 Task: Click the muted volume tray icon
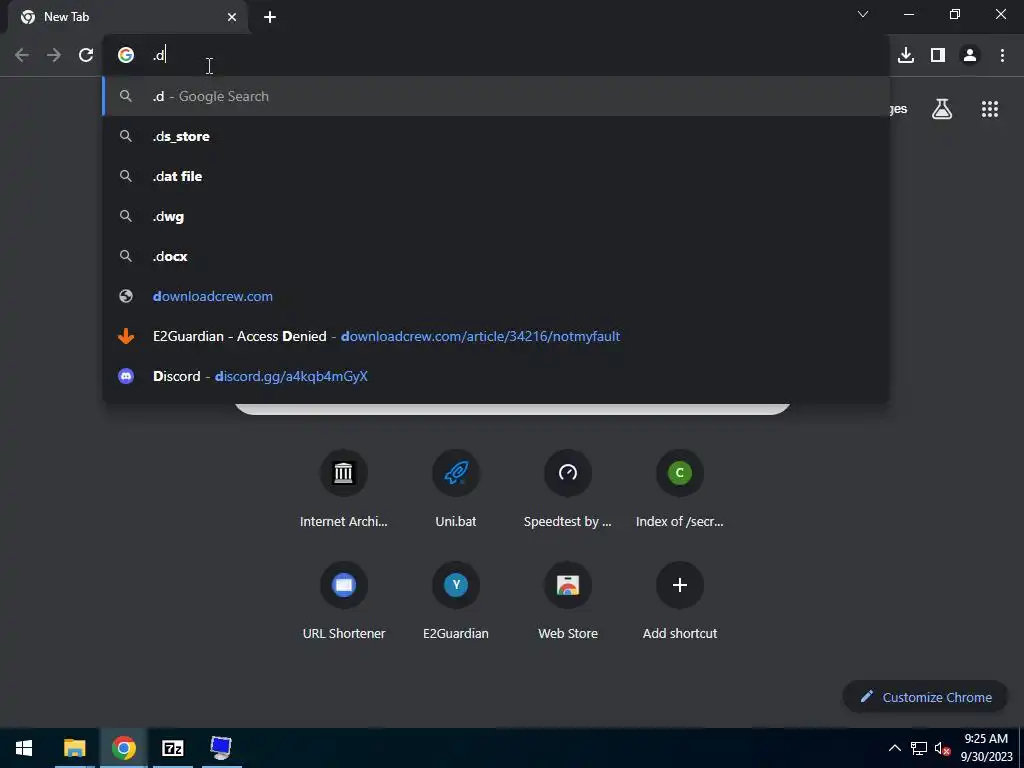point(942,748)
